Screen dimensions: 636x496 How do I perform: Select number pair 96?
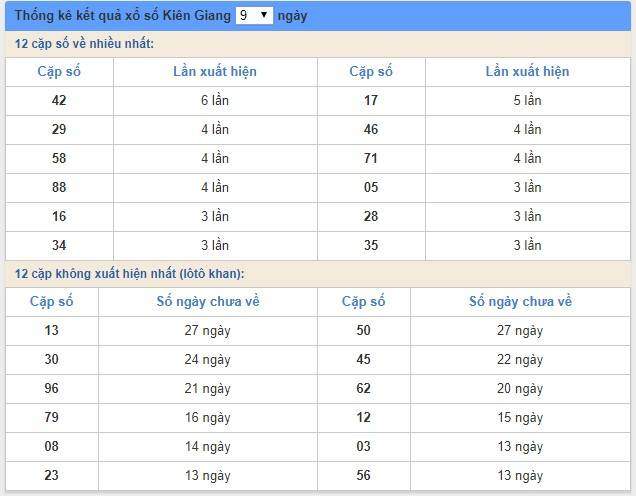point(52,389)
